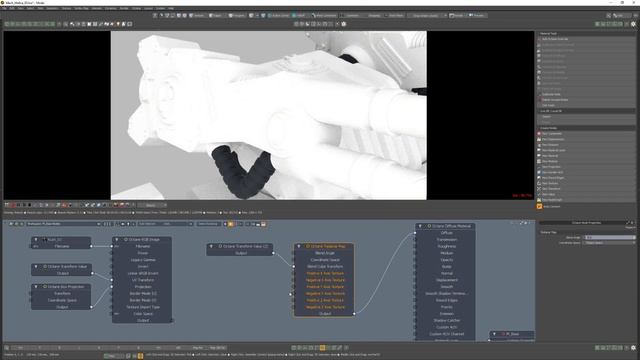Select Positive X Axis Texture channel
Screen dimensions: 640x360
pos(325,273)
